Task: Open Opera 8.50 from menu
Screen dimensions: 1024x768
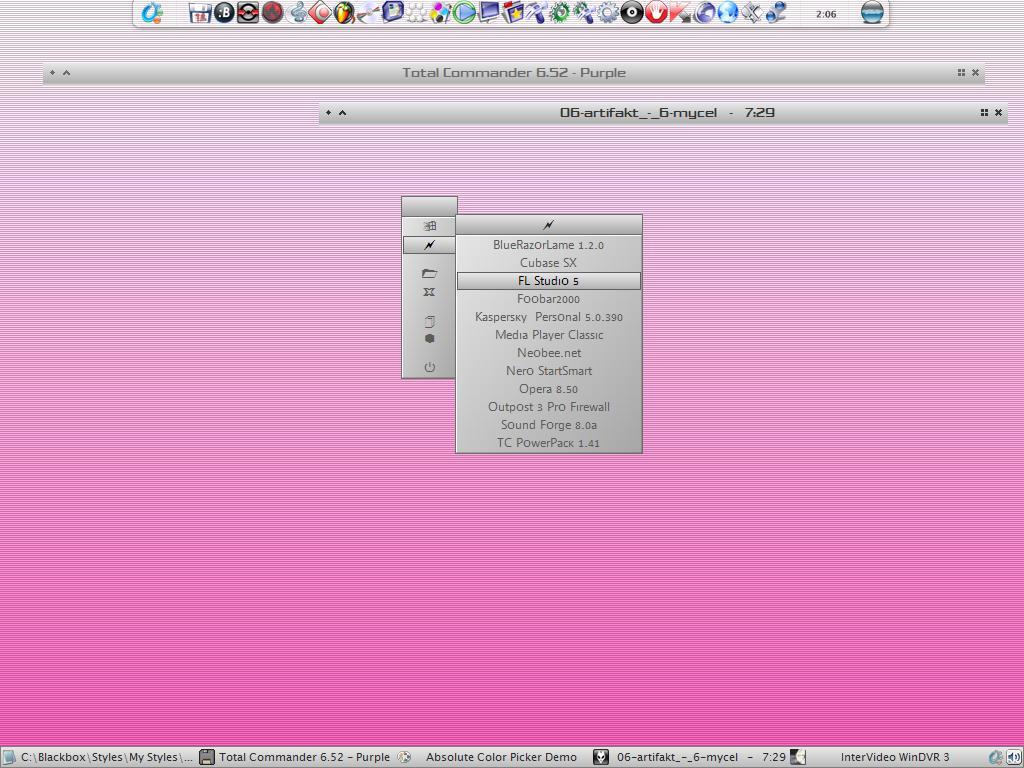Action: [x=549, y=389]
